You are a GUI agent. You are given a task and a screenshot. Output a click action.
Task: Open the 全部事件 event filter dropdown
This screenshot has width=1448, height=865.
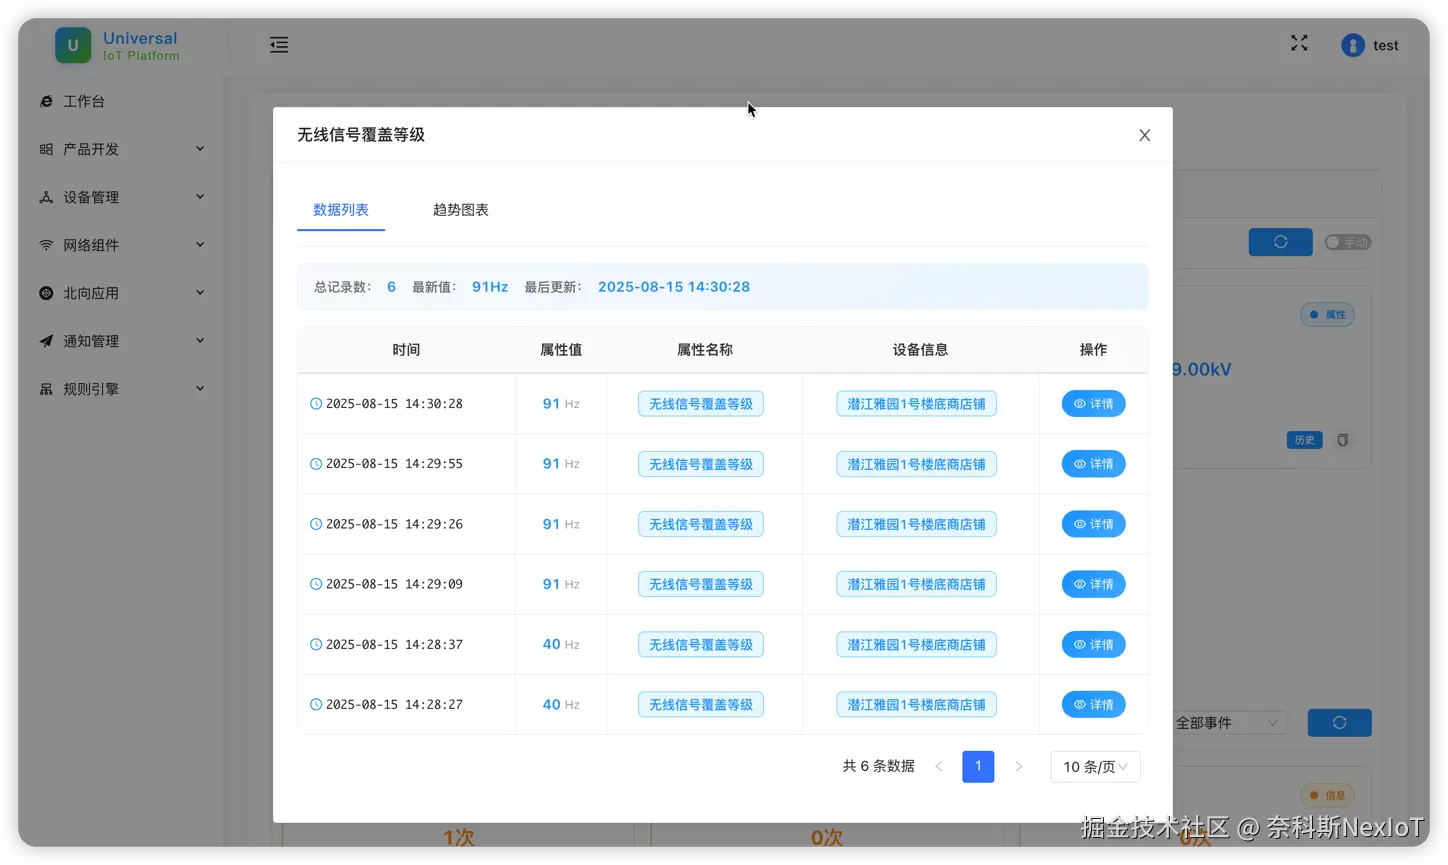click(x=1229, y=722)
